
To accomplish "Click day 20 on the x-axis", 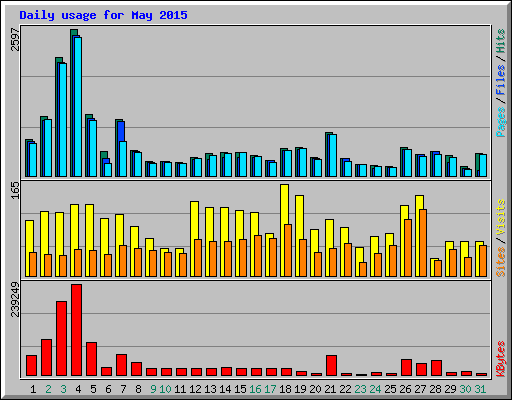I will click(x=315, y=389).
